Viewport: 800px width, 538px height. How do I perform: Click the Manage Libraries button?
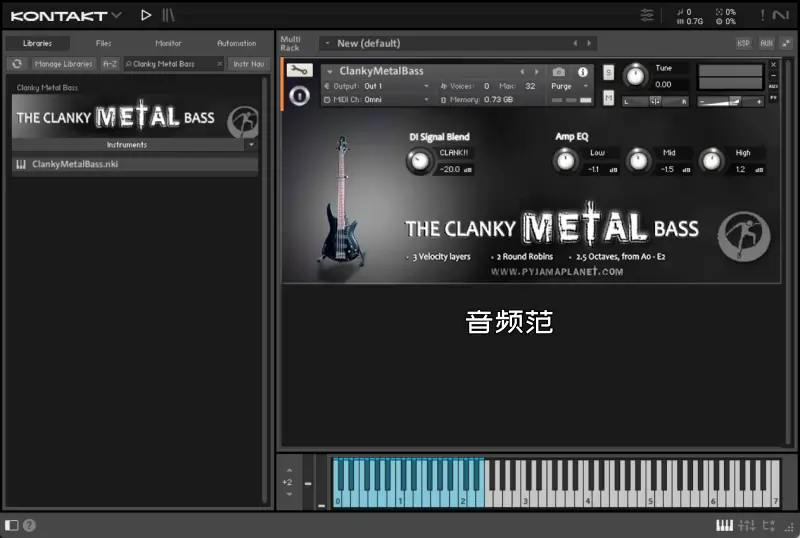63,64
